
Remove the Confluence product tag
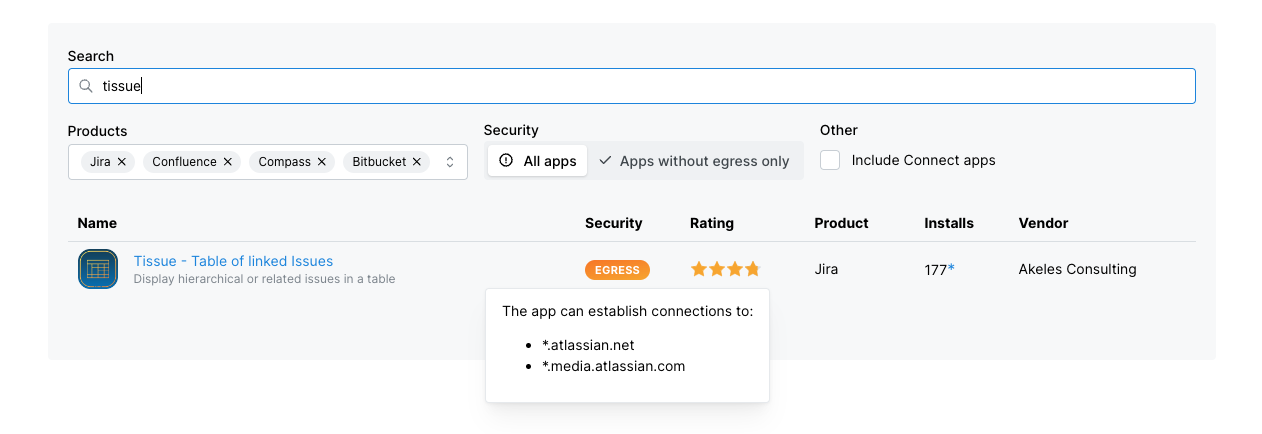228,162
